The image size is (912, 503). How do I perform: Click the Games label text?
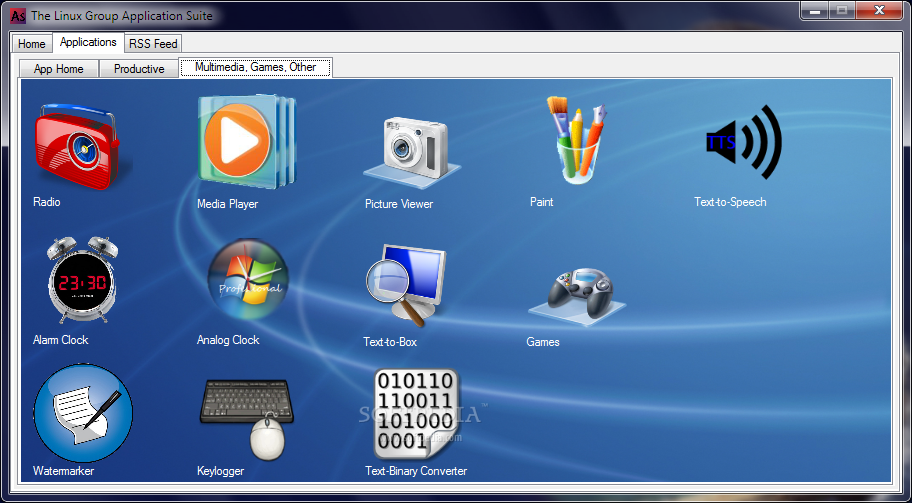(543, 342)
